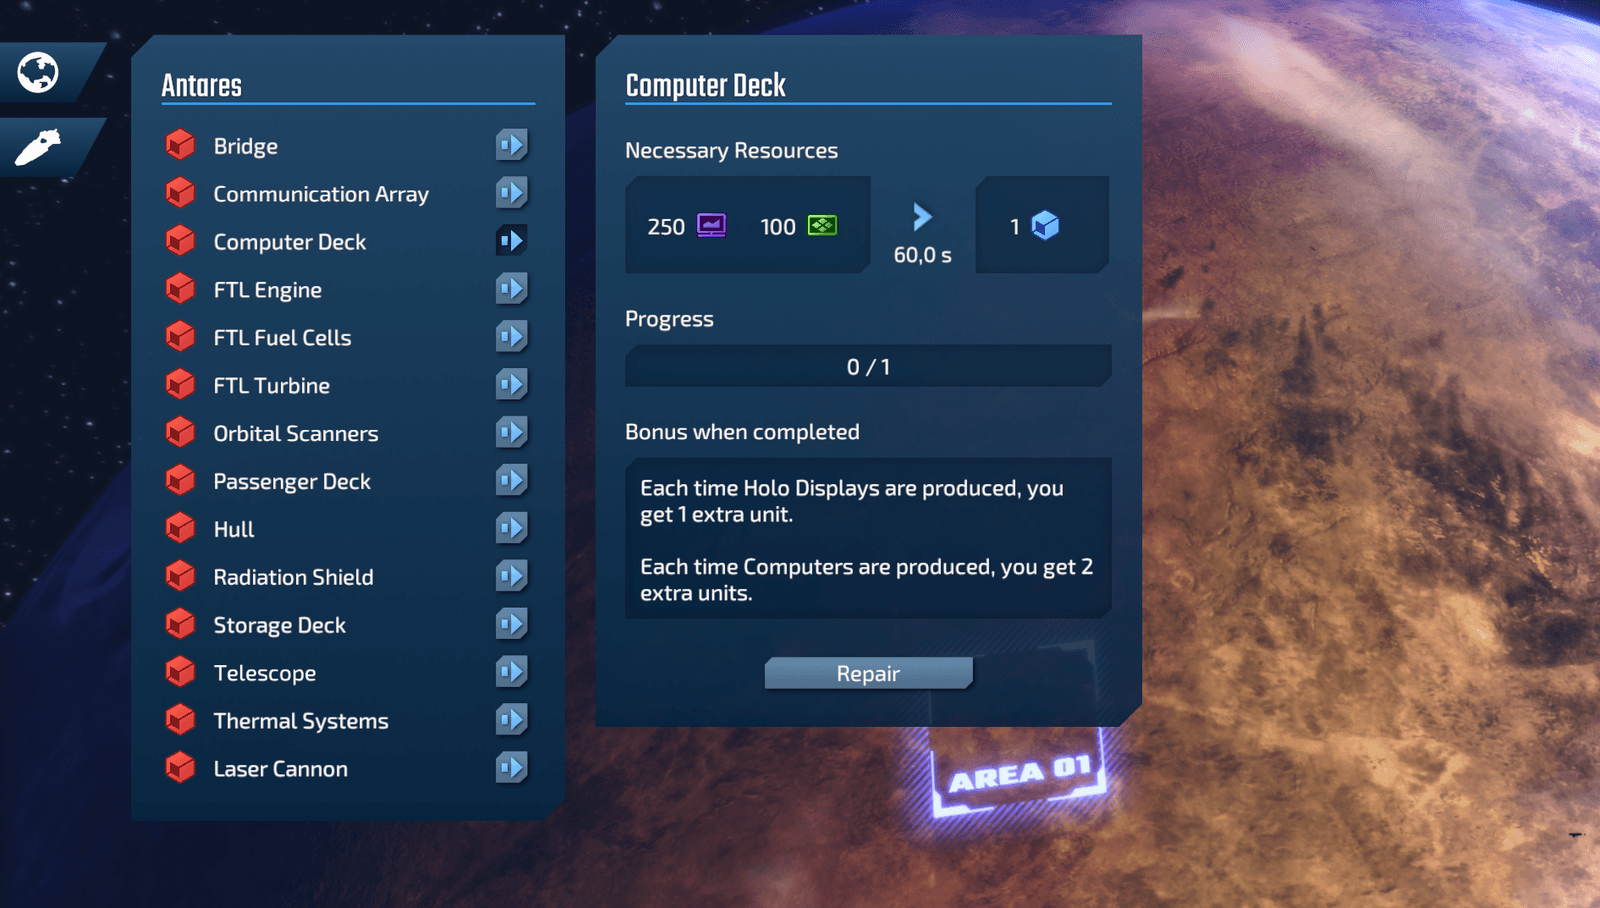Click the red cube icon beside Orbital Scanners

tap(180, 433)
